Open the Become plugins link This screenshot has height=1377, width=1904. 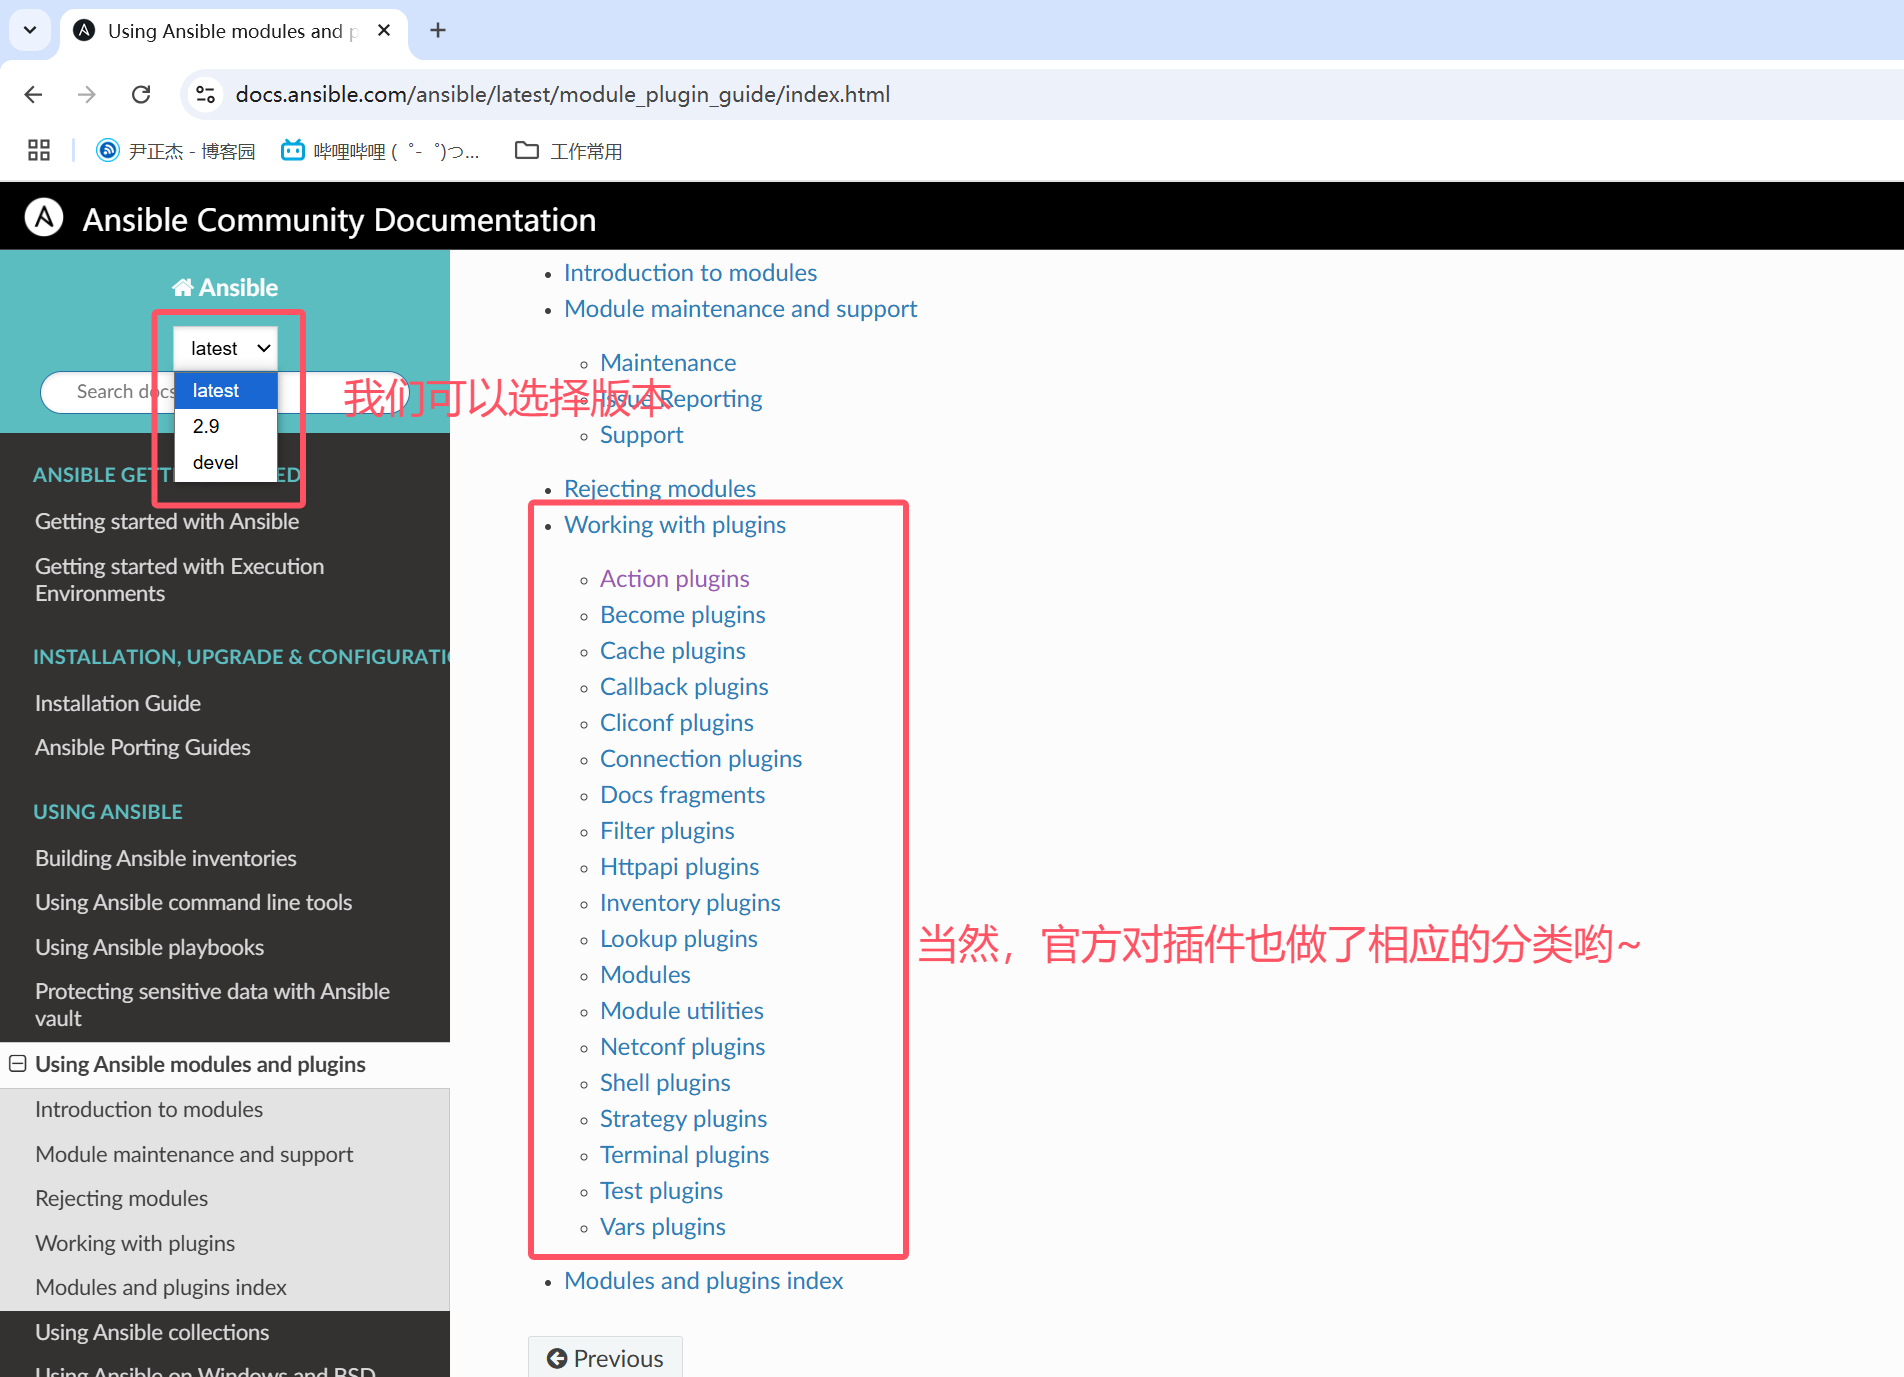[x=683, y=615]
